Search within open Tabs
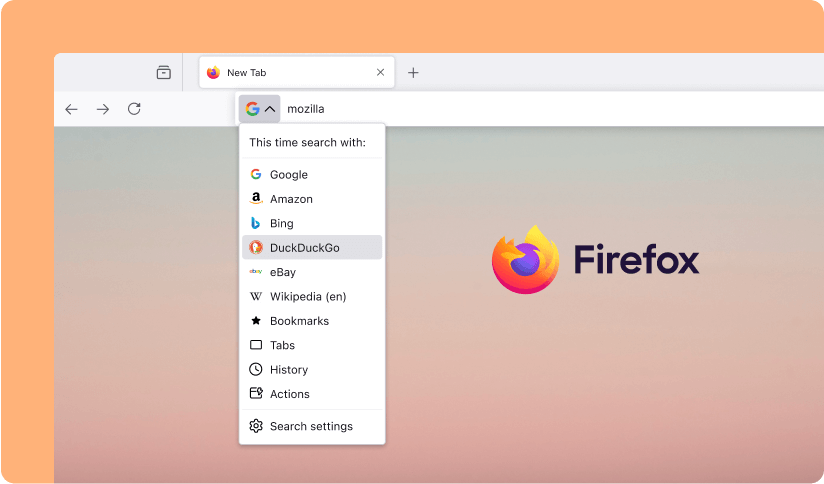Image resolution: width=824 pixels, height=484 pixels. (x=312, y=345)
